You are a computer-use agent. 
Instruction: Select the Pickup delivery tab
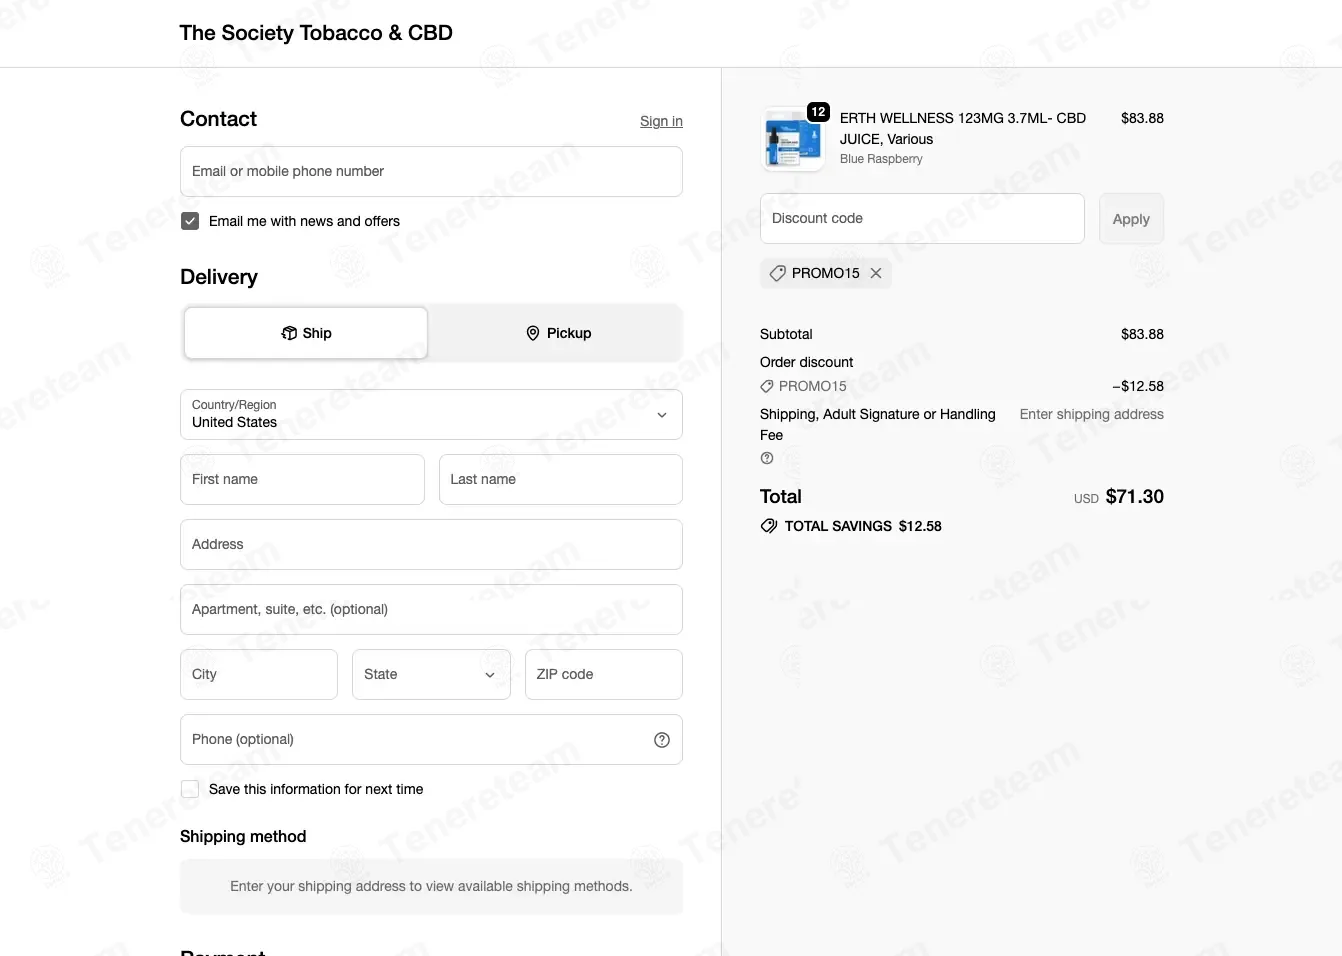pos(558,333)
